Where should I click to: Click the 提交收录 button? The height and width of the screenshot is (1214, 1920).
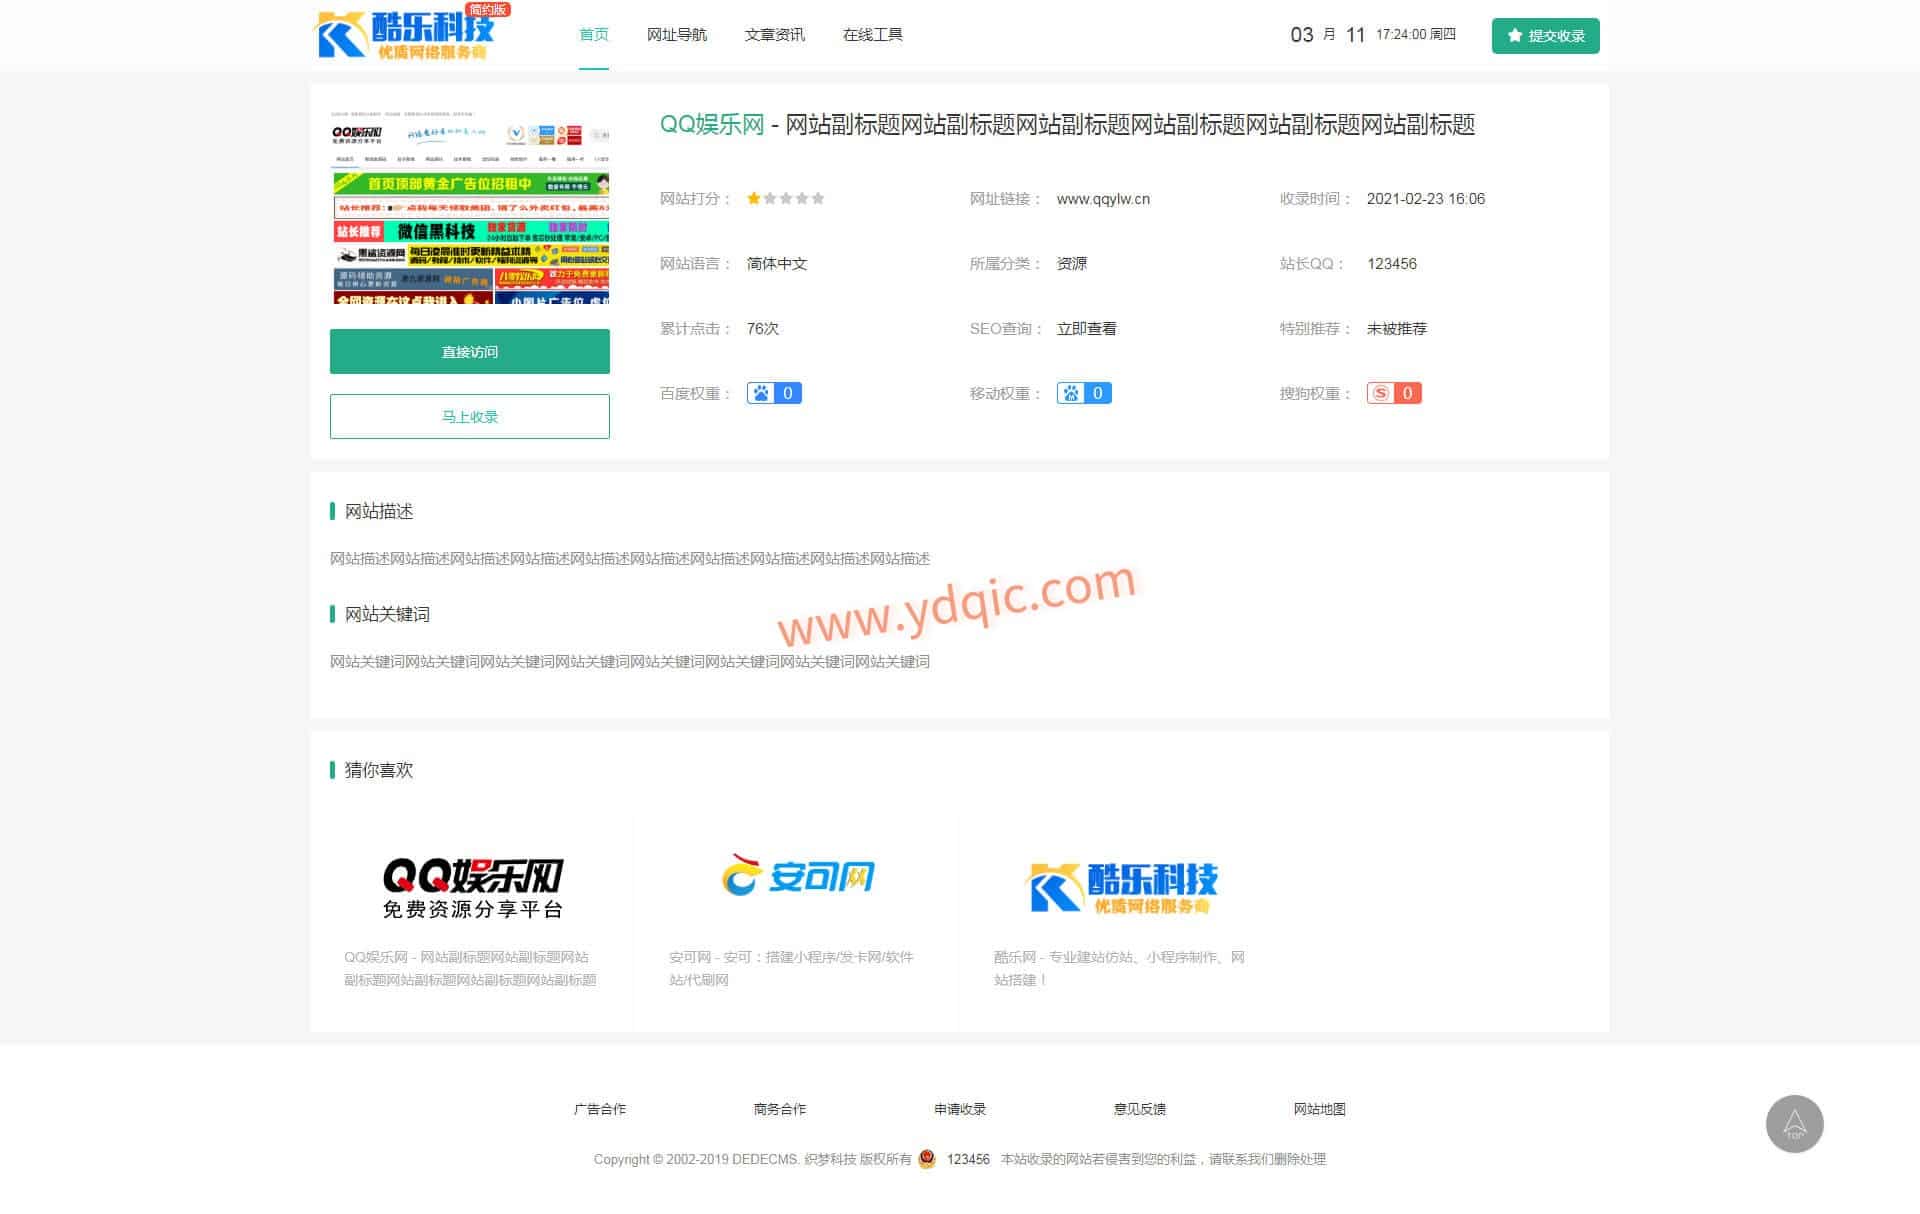tap(1545, 36)
